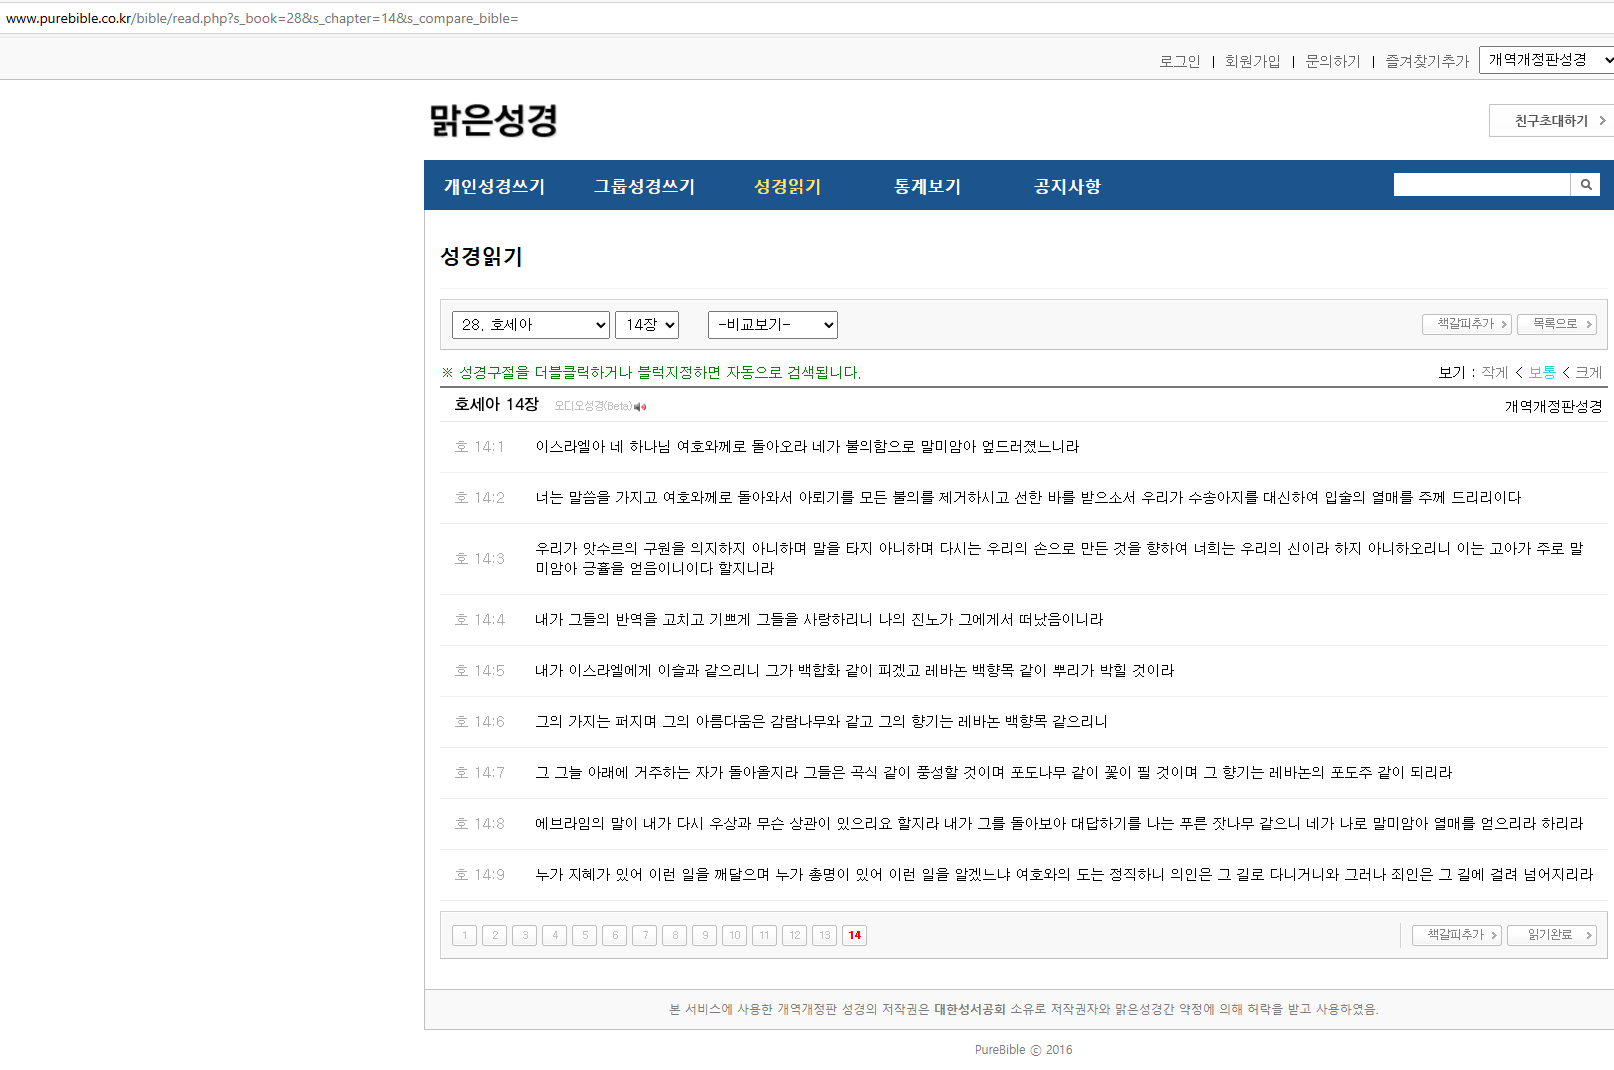Set text size to 크게
This screenshot has height=1070, width=1614.
[x=1589, y=372]
